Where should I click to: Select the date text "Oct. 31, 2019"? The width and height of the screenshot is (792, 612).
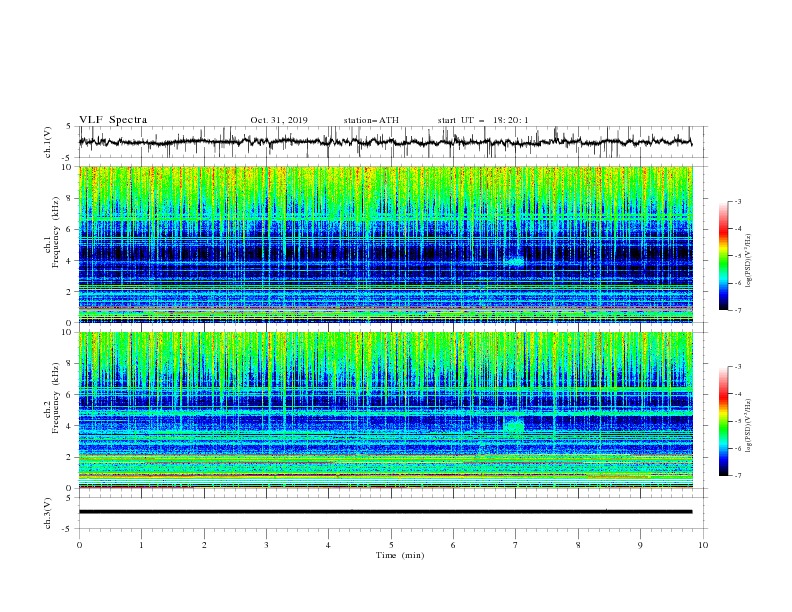click(279, 120)
